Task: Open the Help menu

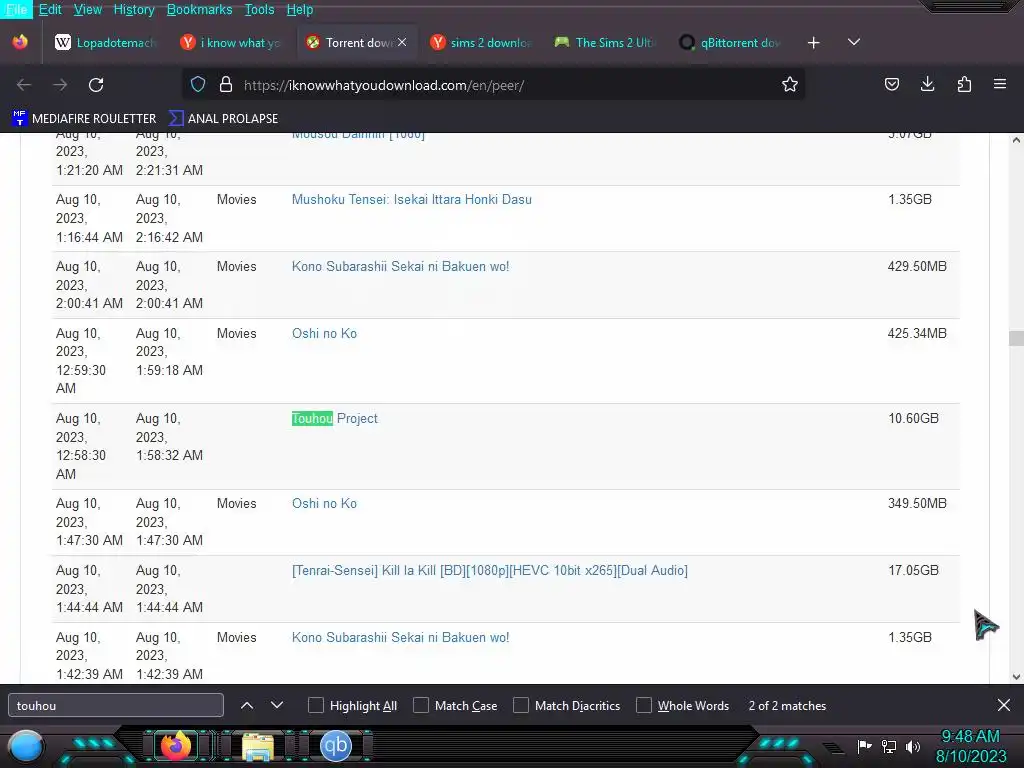Action: tap(300, 9)
